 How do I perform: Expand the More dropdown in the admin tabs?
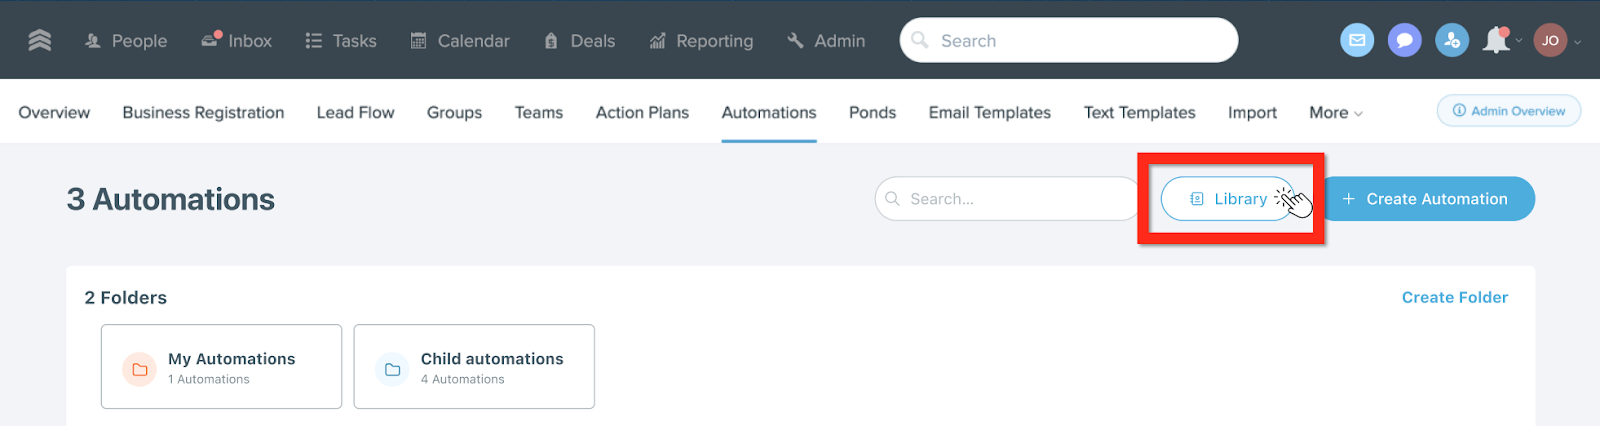pos(1335,113)
